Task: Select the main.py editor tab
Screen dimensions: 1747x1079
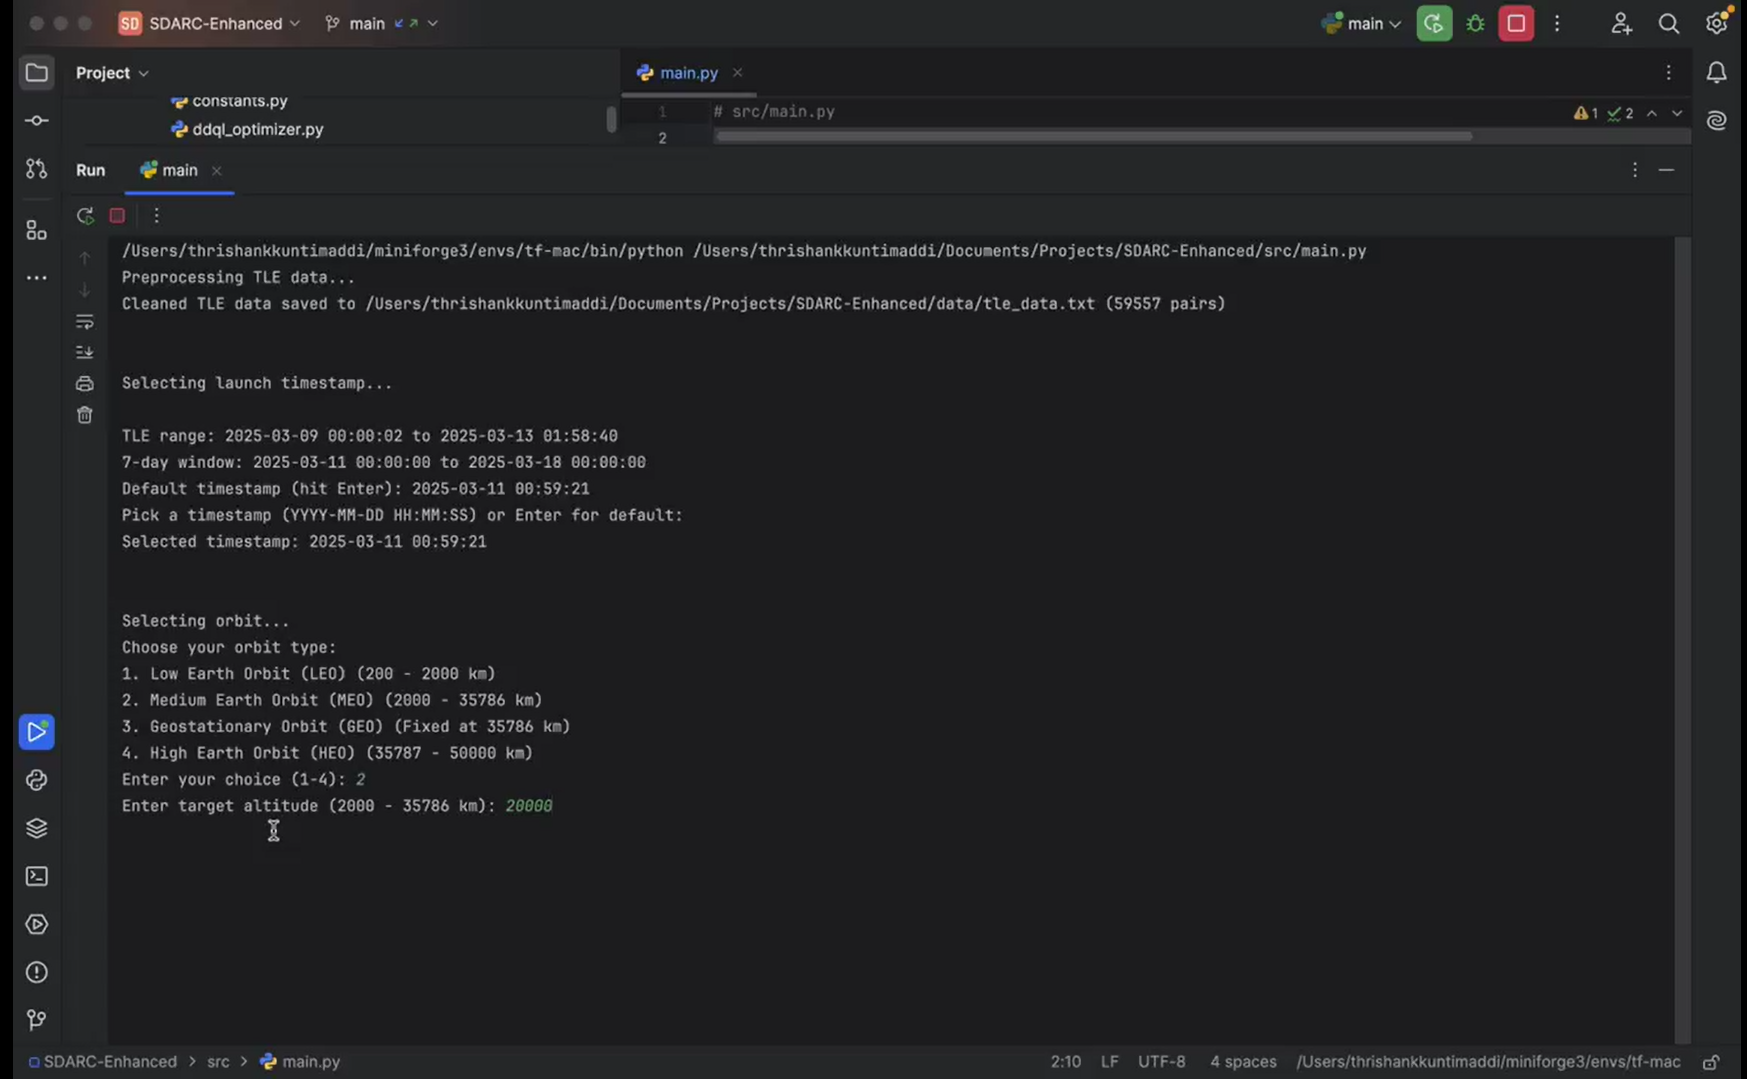Action: click(688, 73)
